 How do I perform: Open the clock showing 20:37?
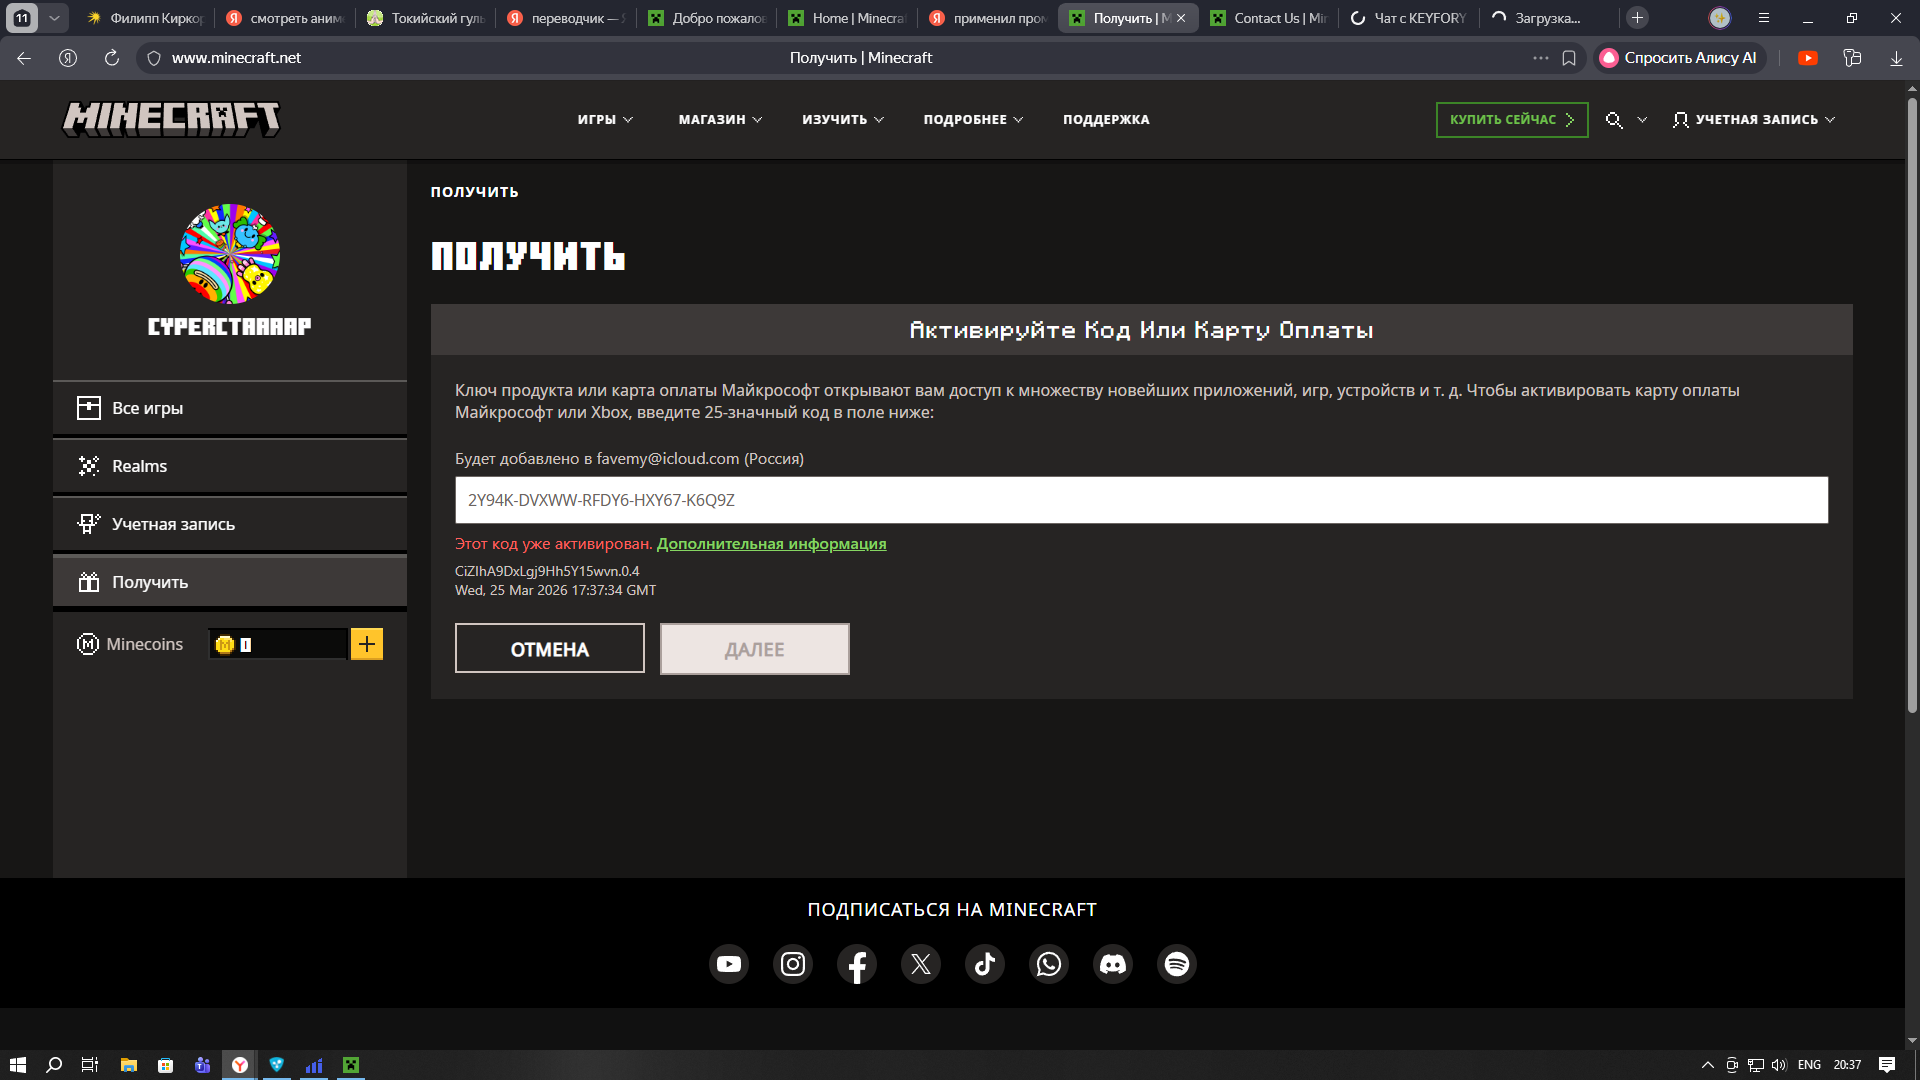coord(1847,1065)
